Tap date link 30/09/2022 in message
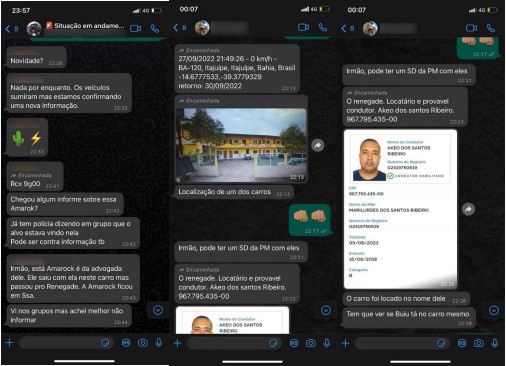Image resolution: width=506 pixels, height=366 pixels. point(223,86)
